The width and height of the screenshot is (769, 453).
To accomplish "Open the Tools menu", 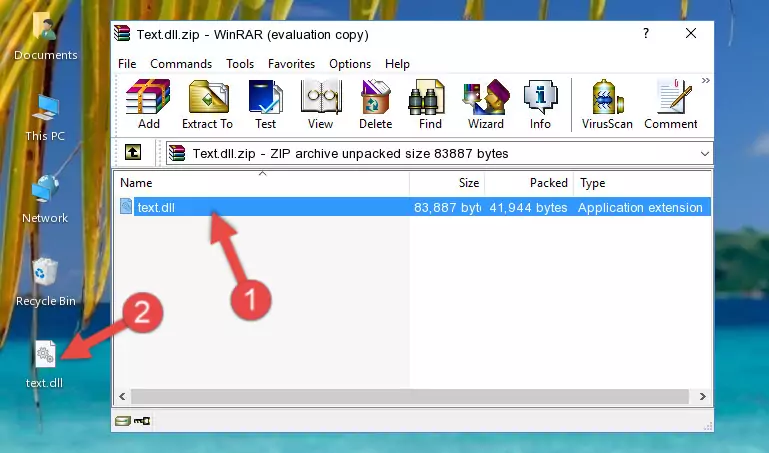I will [240, 64].
